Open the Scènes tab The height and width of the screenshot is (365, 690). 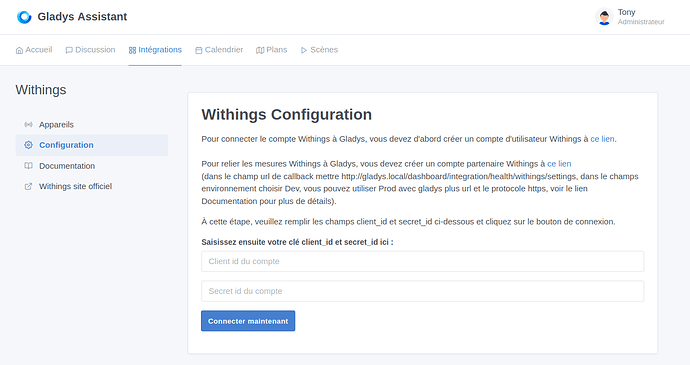(x=319, y=50)
